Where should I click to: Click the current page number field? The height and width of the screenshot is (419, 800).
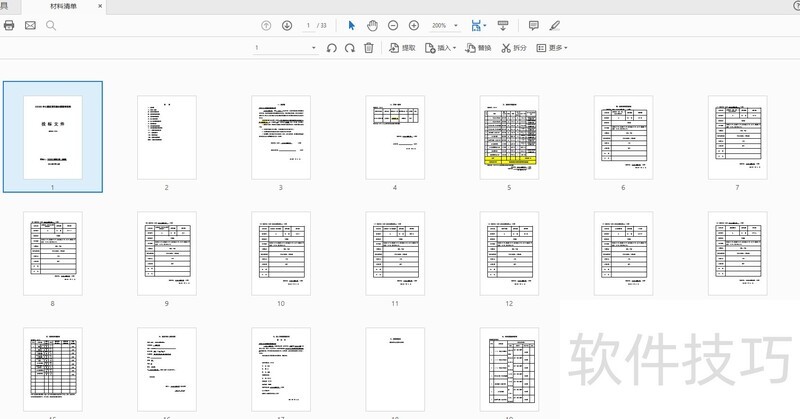click(x=308, y=26)
